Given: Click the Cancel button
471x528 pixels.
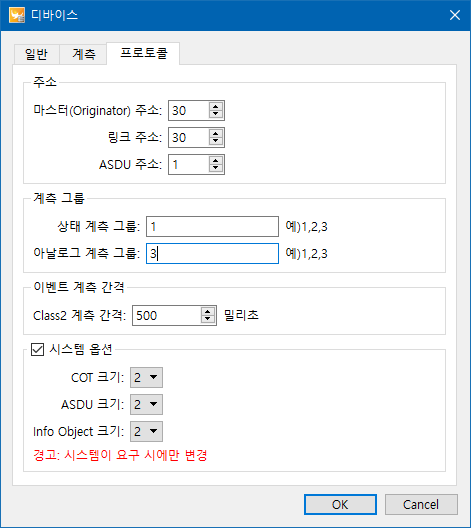Looking at the screenshot, I should (421, 504).
